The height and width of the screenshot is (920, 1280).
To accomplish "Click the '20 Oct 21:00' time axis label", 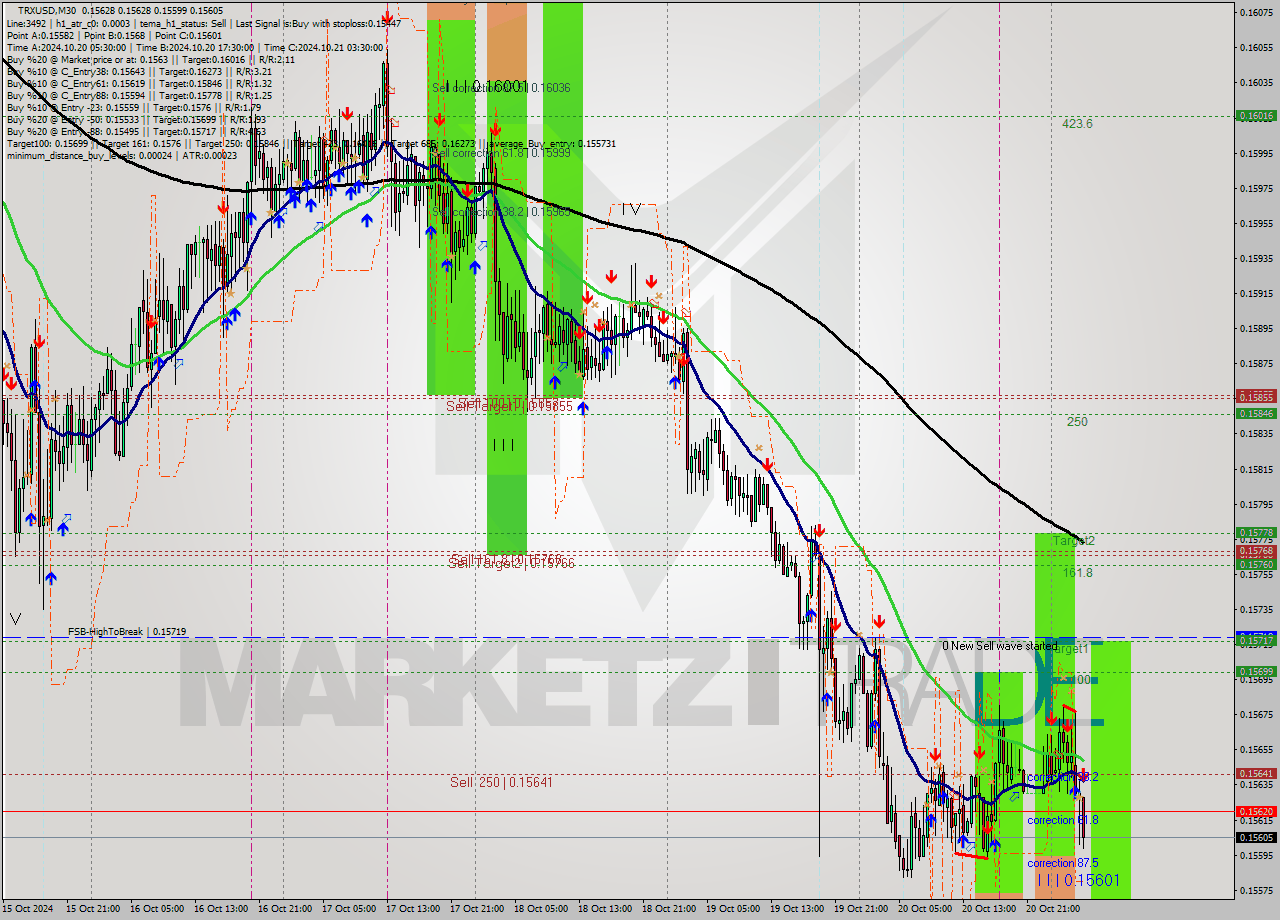I will click(1054, 909).
